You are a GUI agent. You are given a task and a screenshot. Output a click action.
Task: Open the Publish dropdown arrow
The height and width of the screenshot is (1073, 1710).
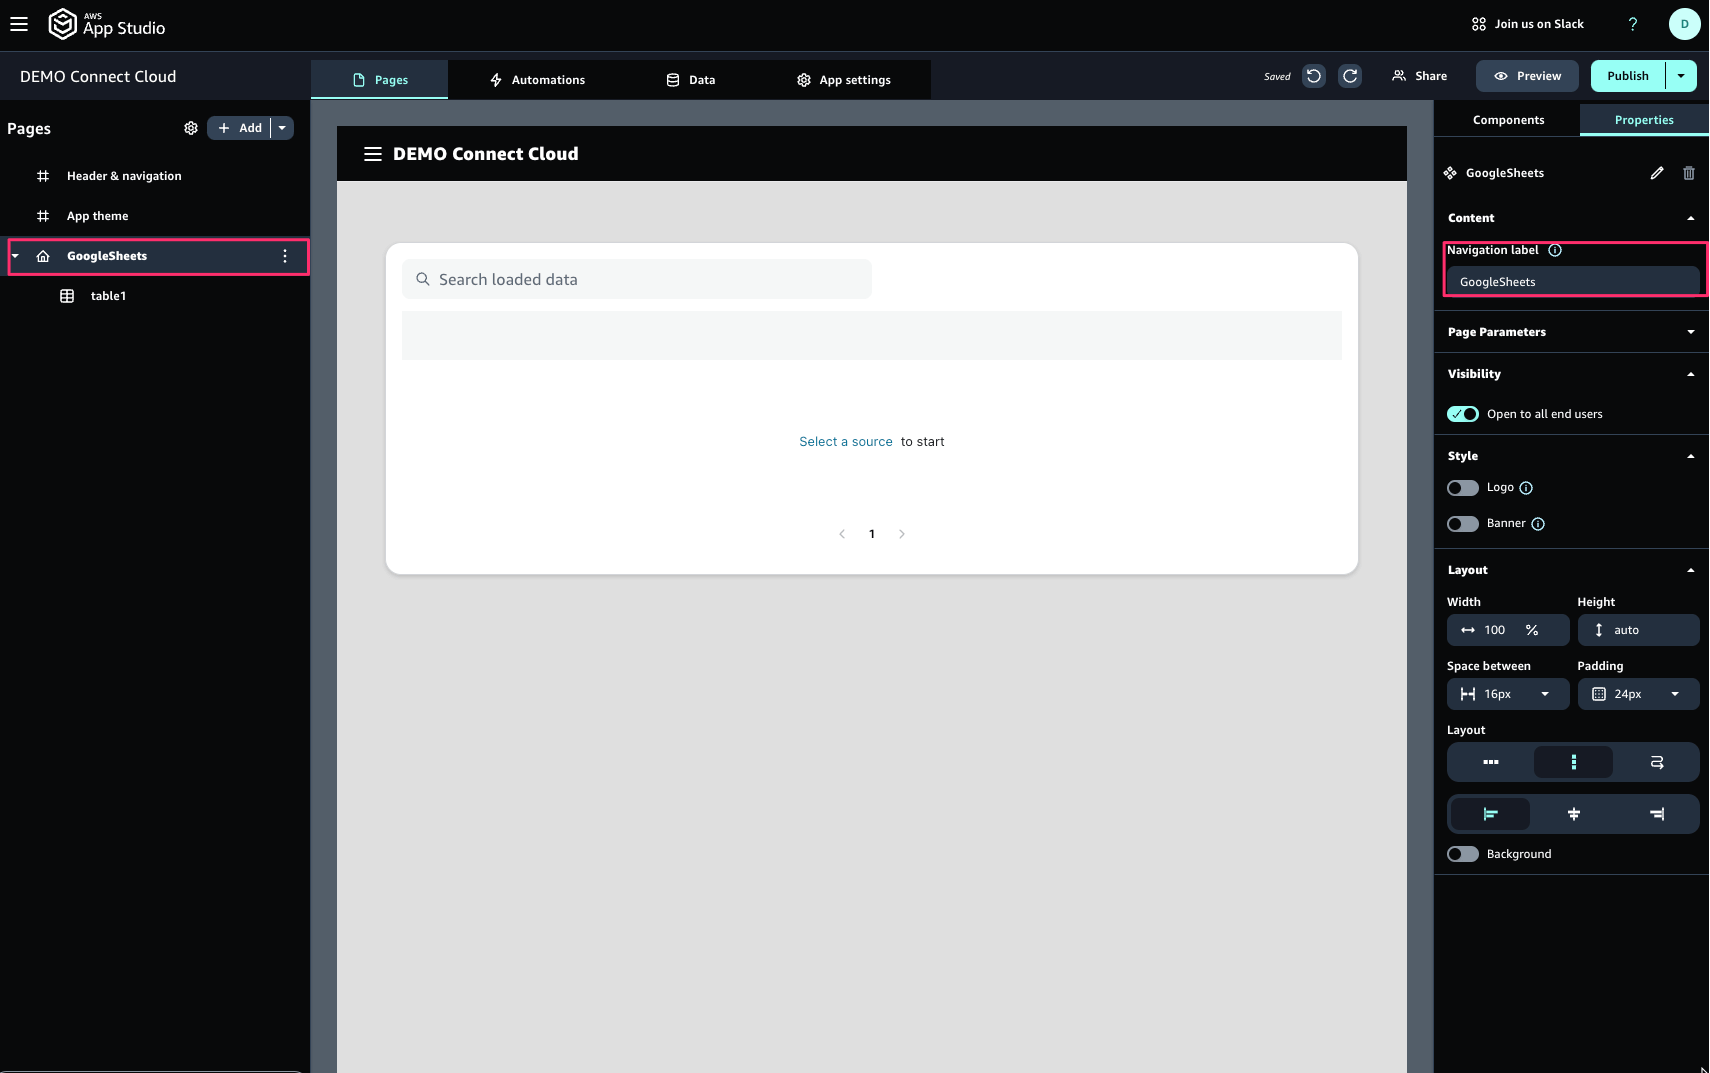[x=1681, y=76]
